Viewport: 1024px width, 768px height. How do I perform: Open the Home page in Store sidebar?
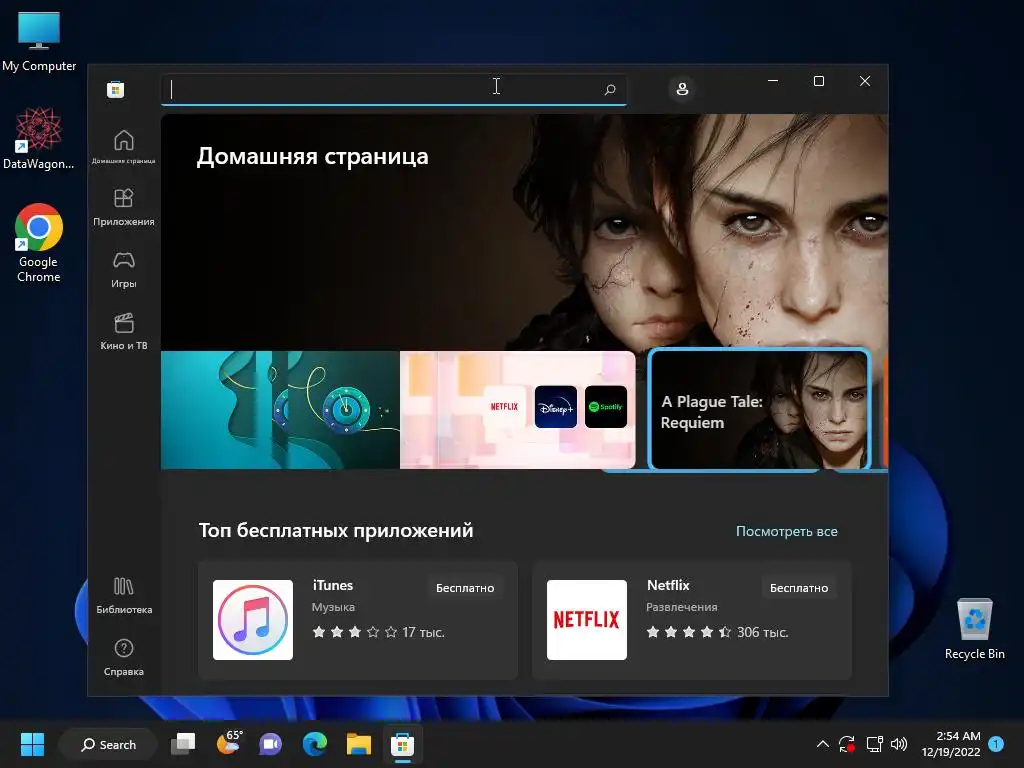(123, 146)
